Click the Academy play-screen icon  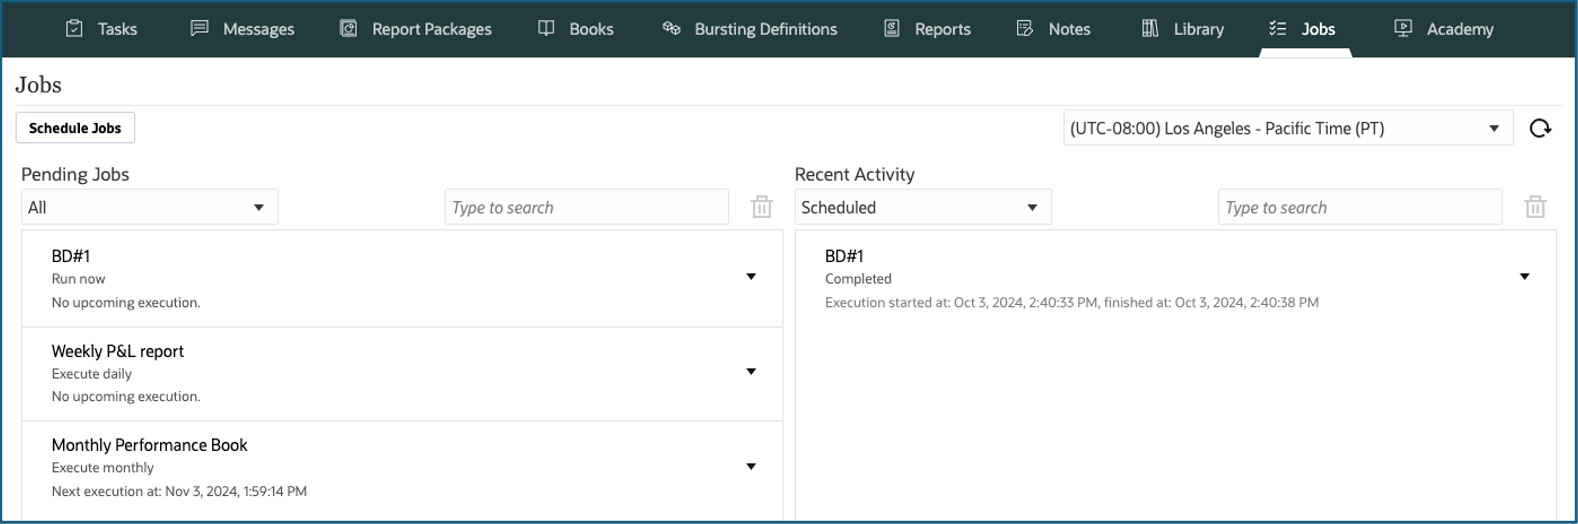[x=1403, y=28]
